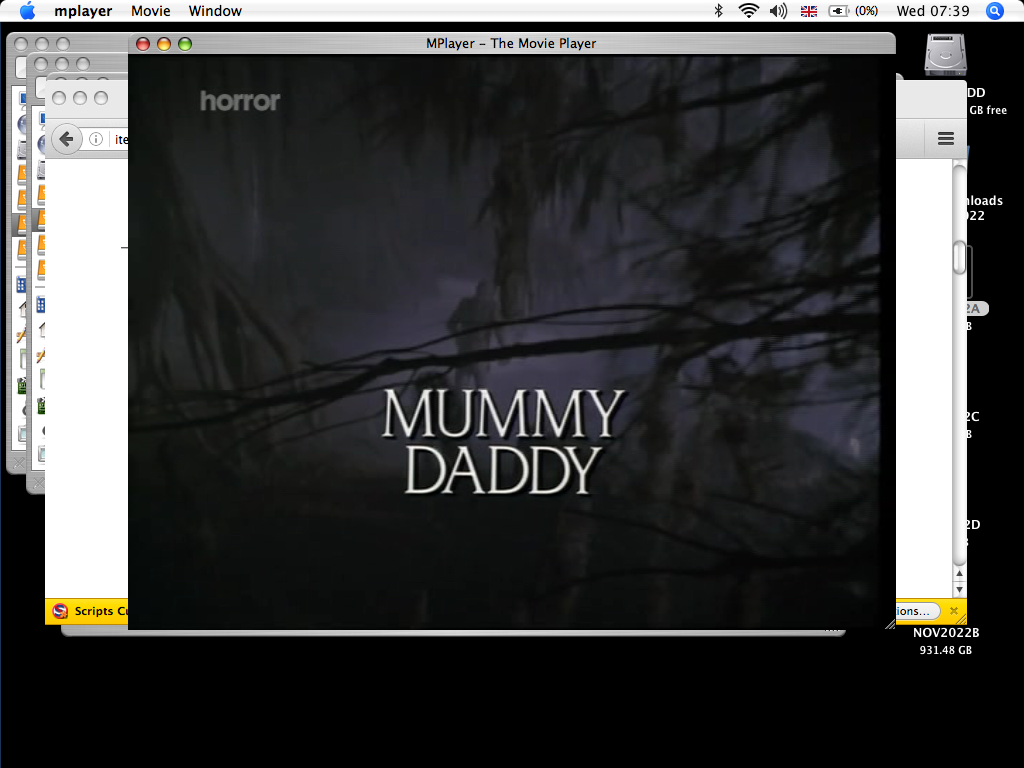Open the Window menu
This screenshot has width=1024, height=768.
(x=215, y=11)
